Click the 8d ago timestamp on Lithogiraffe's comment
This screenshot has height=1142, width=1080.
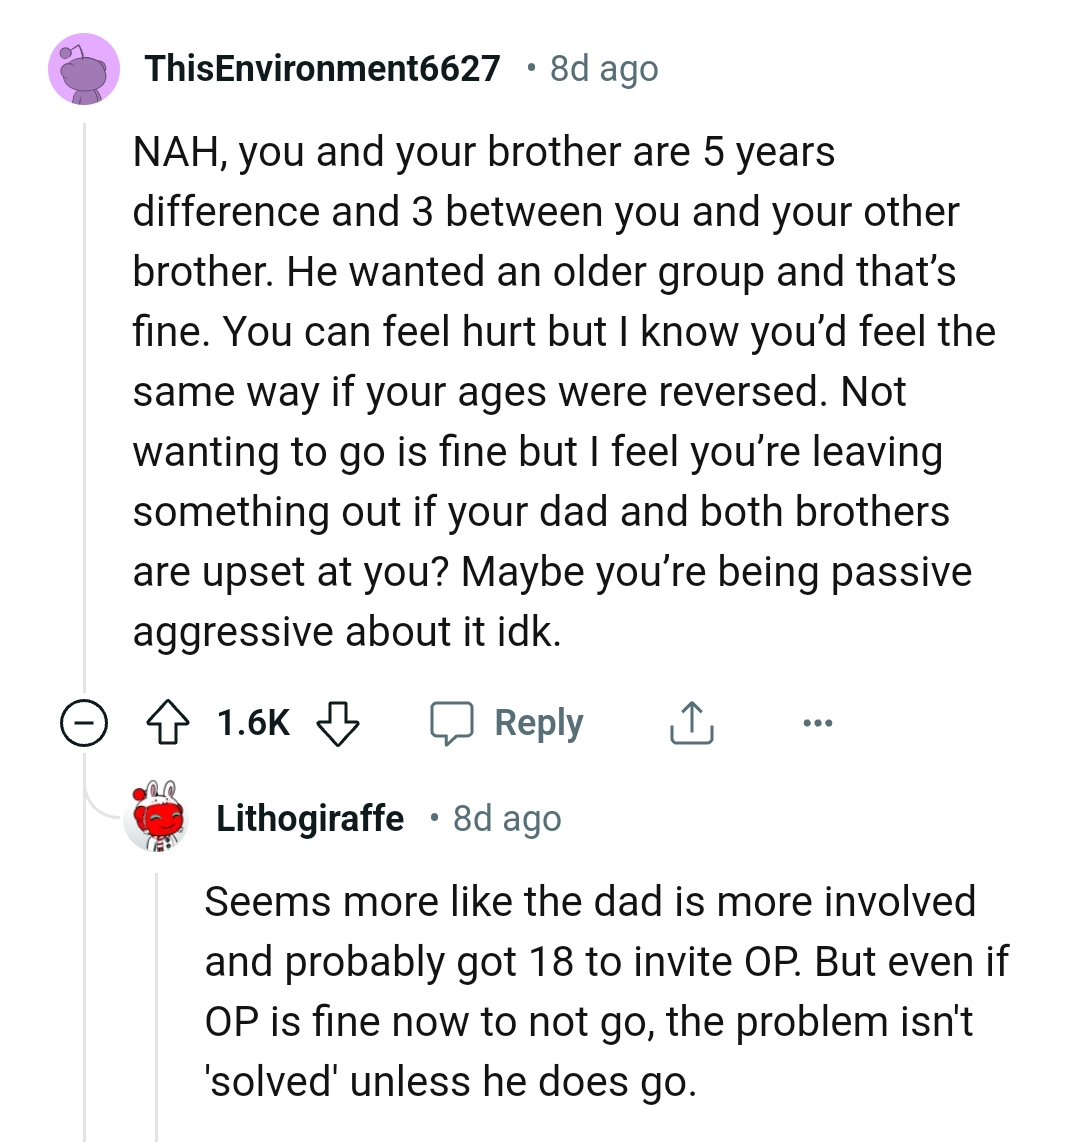506,817
